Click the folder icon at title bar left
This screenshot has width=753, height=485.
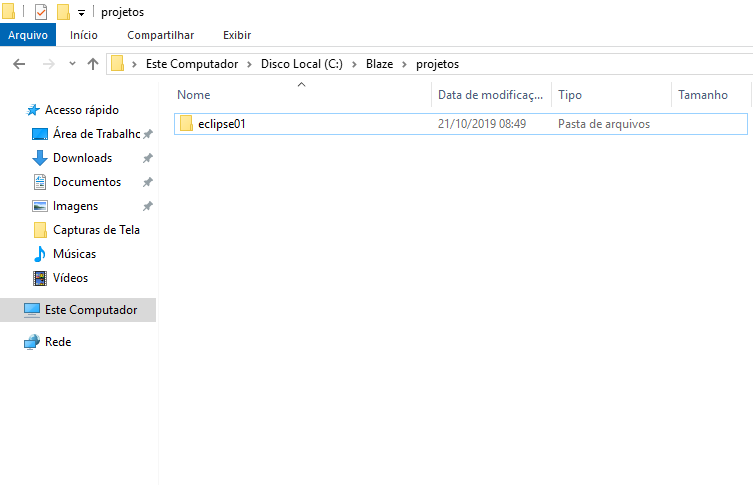click(8, 12)
